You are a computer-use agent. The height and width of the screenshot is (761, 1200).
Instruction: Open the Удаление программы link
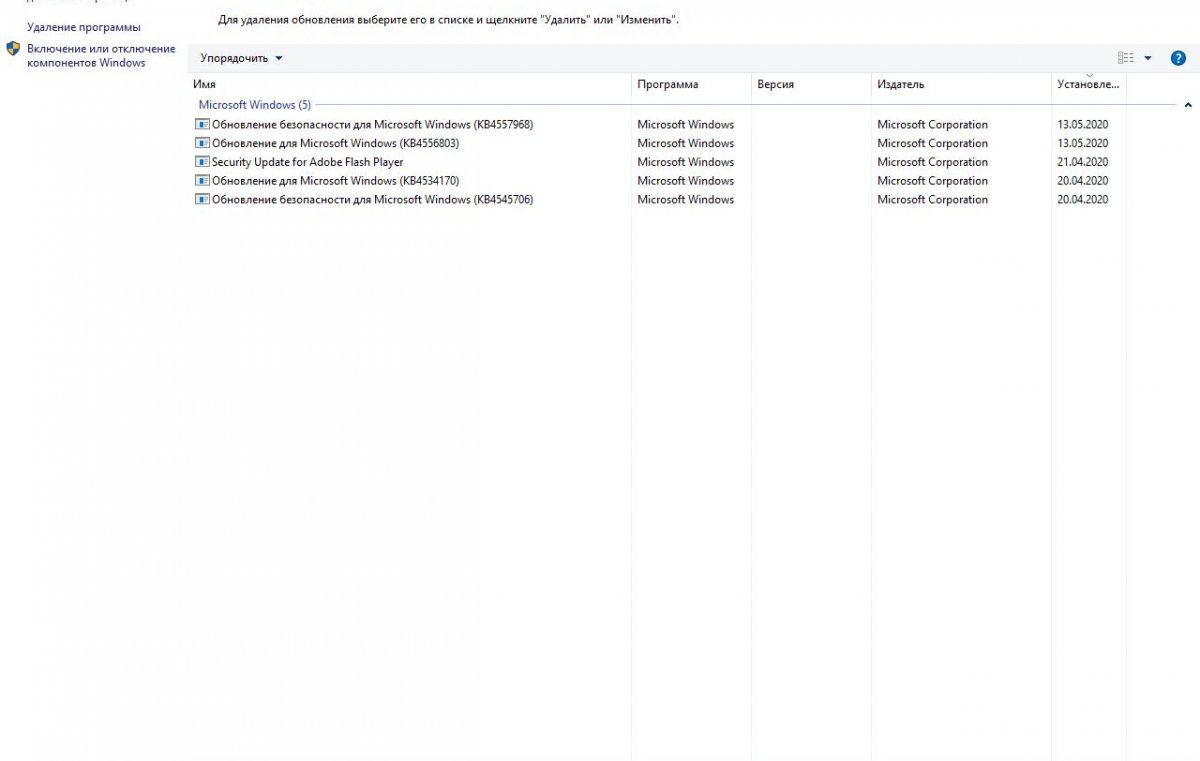click(84, 27)
